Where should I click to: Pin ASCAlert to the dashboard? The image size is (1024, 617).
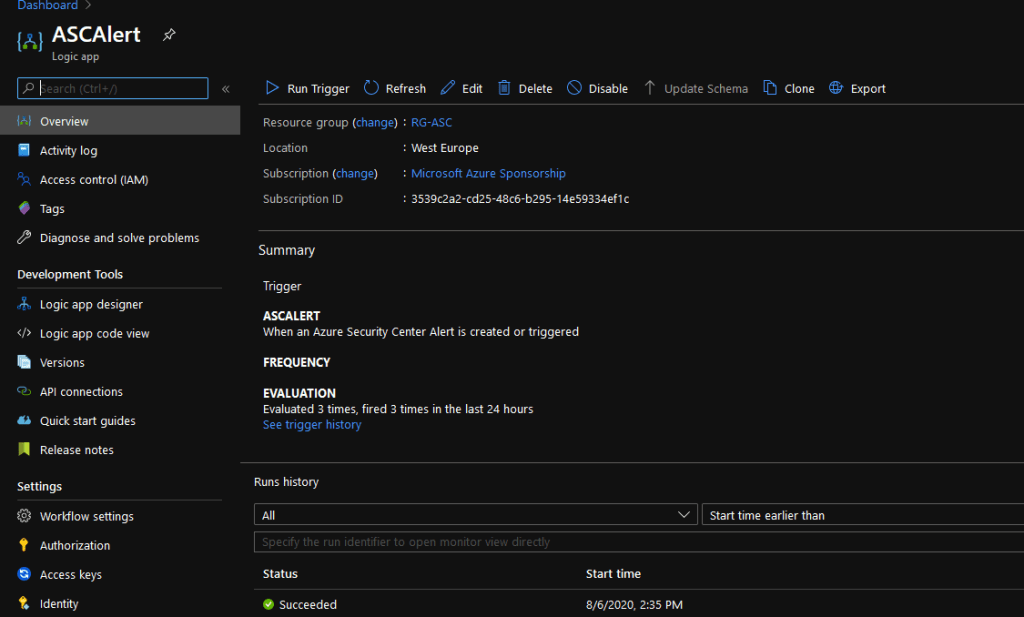click(169, 35)
